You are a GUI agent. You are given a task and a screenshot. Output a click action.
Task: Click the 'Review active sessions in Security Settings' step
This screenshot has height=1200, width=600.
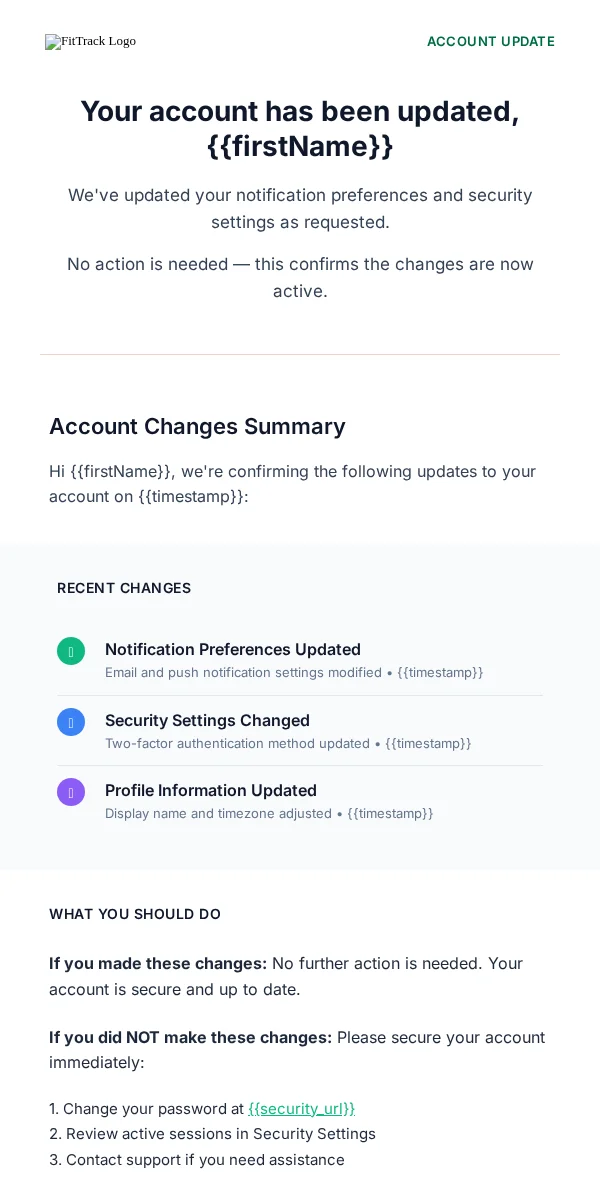pos(212,1134)
